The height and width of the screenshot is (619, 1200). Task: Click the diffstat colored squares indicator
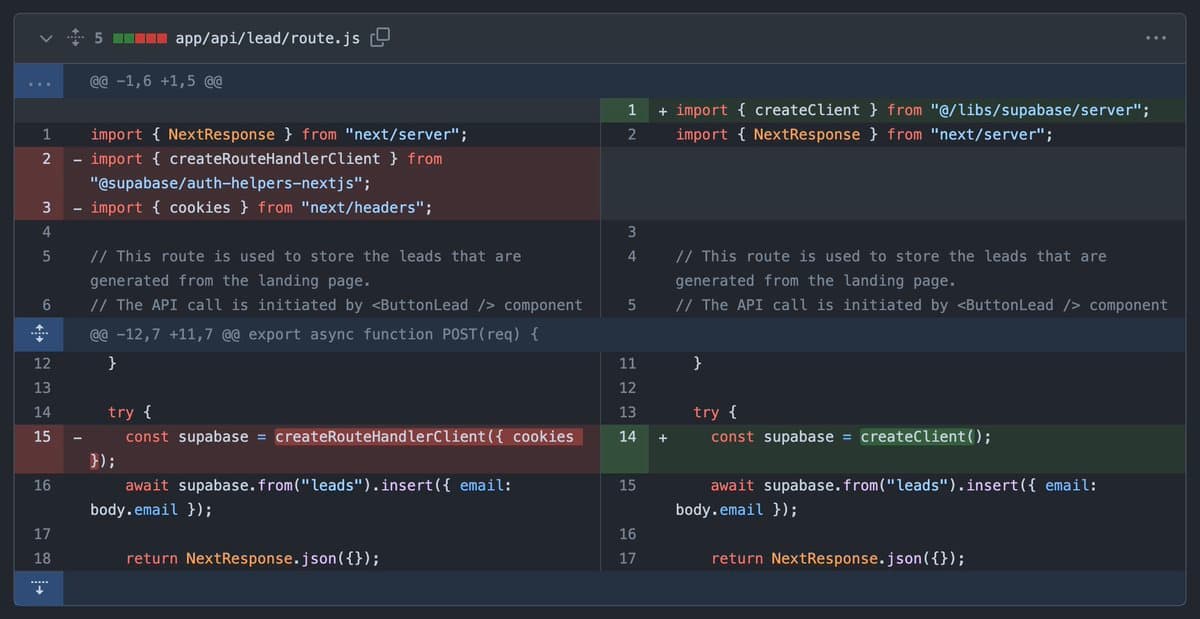point(139,39)
